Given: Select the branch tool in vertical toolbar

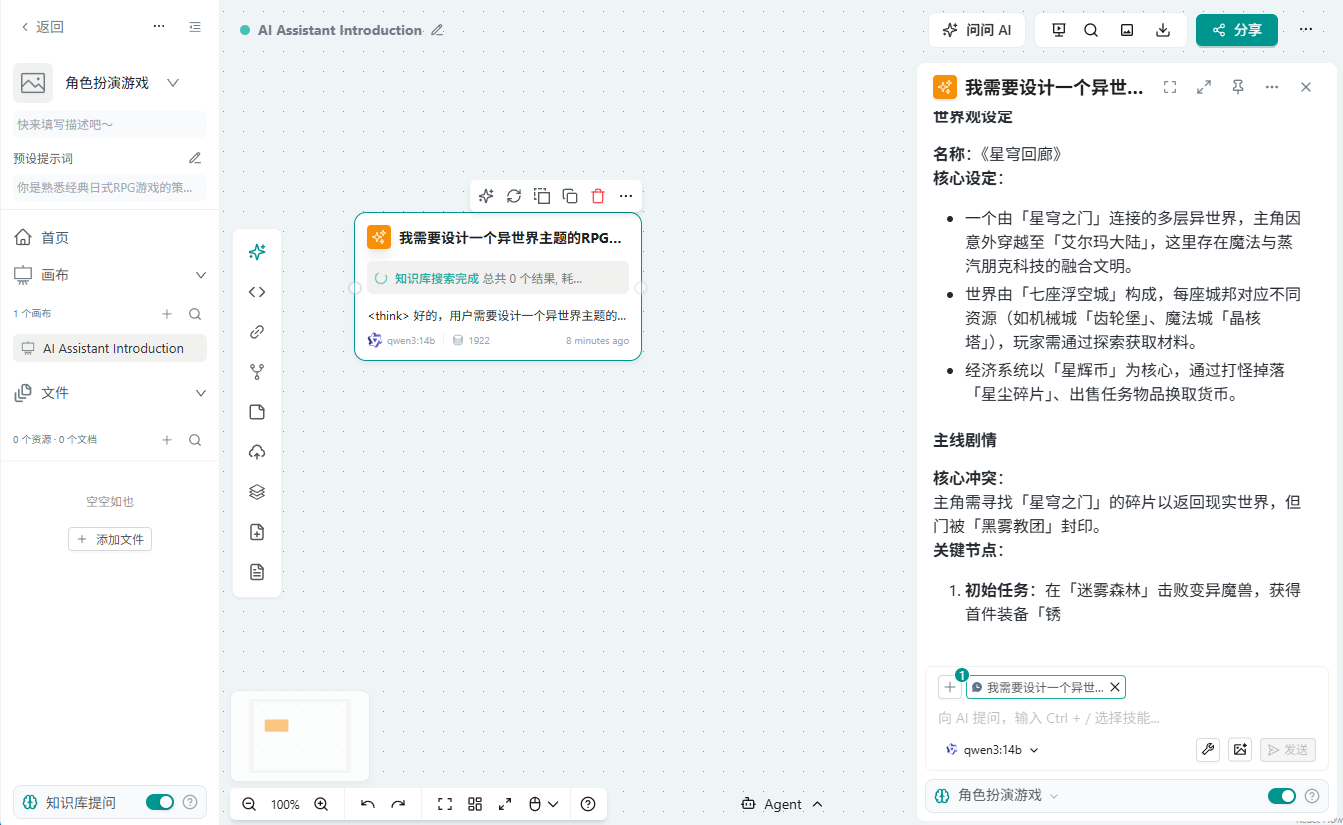Looking at the screenshot, I should pyautogui.click(x=257, y=372).
